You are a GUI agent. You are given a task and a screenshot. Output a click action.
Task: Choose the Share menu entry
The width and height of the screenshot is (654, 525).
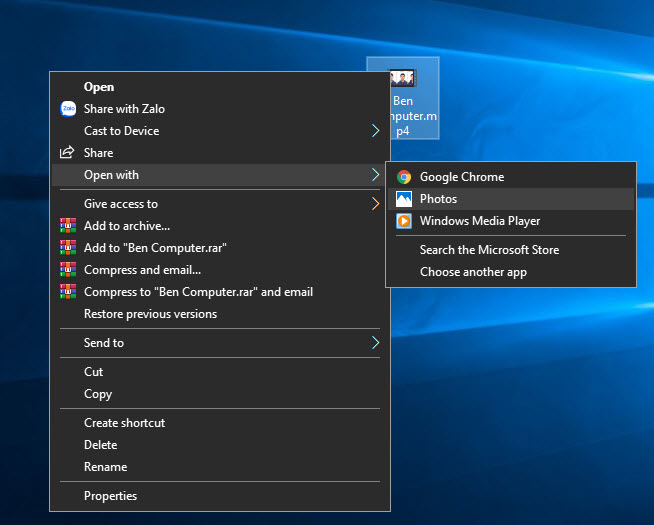point(220,153)
